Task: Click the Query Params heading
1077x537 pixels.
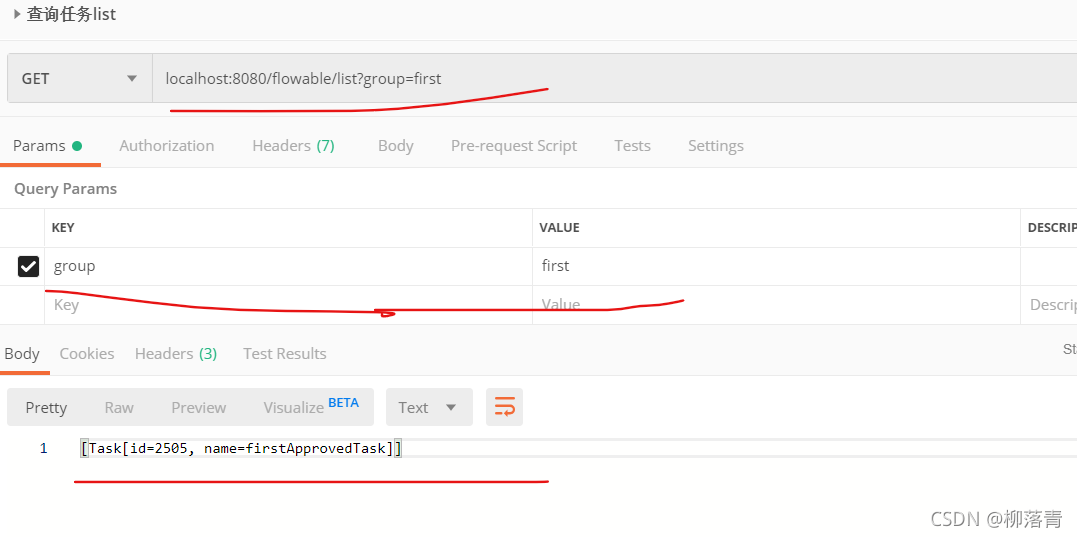Action: [x=65, y=189]
